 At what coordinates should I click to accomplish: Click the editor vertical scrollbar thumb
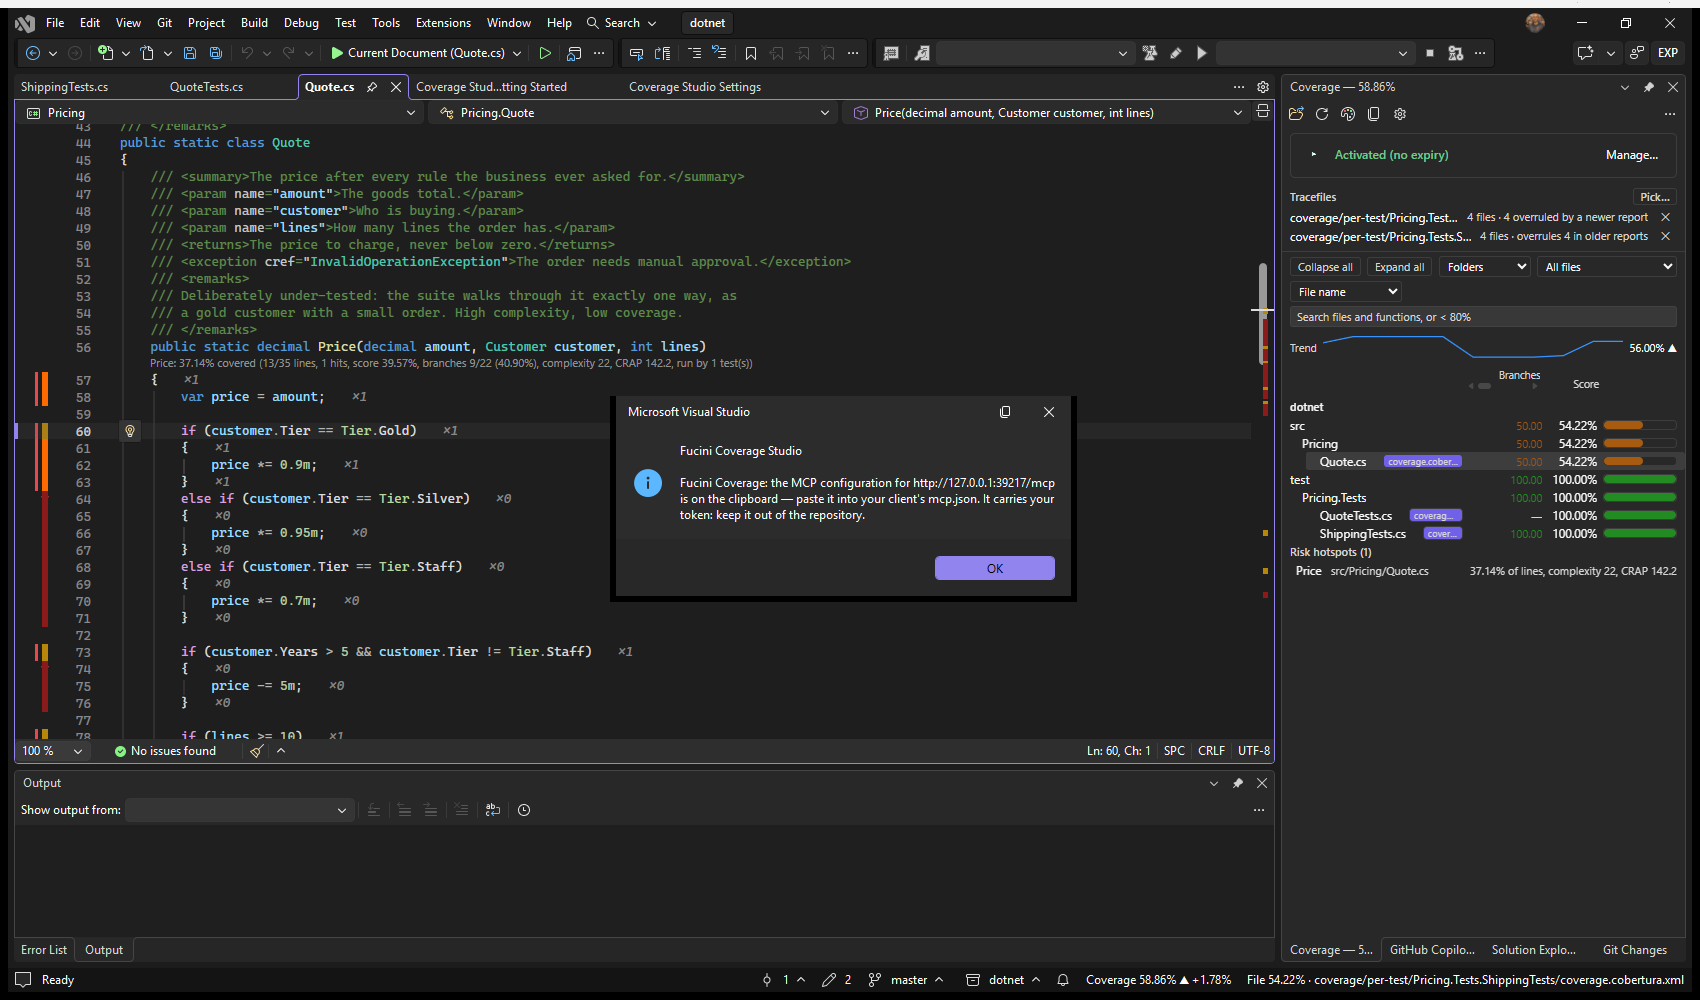point(1263,313)
